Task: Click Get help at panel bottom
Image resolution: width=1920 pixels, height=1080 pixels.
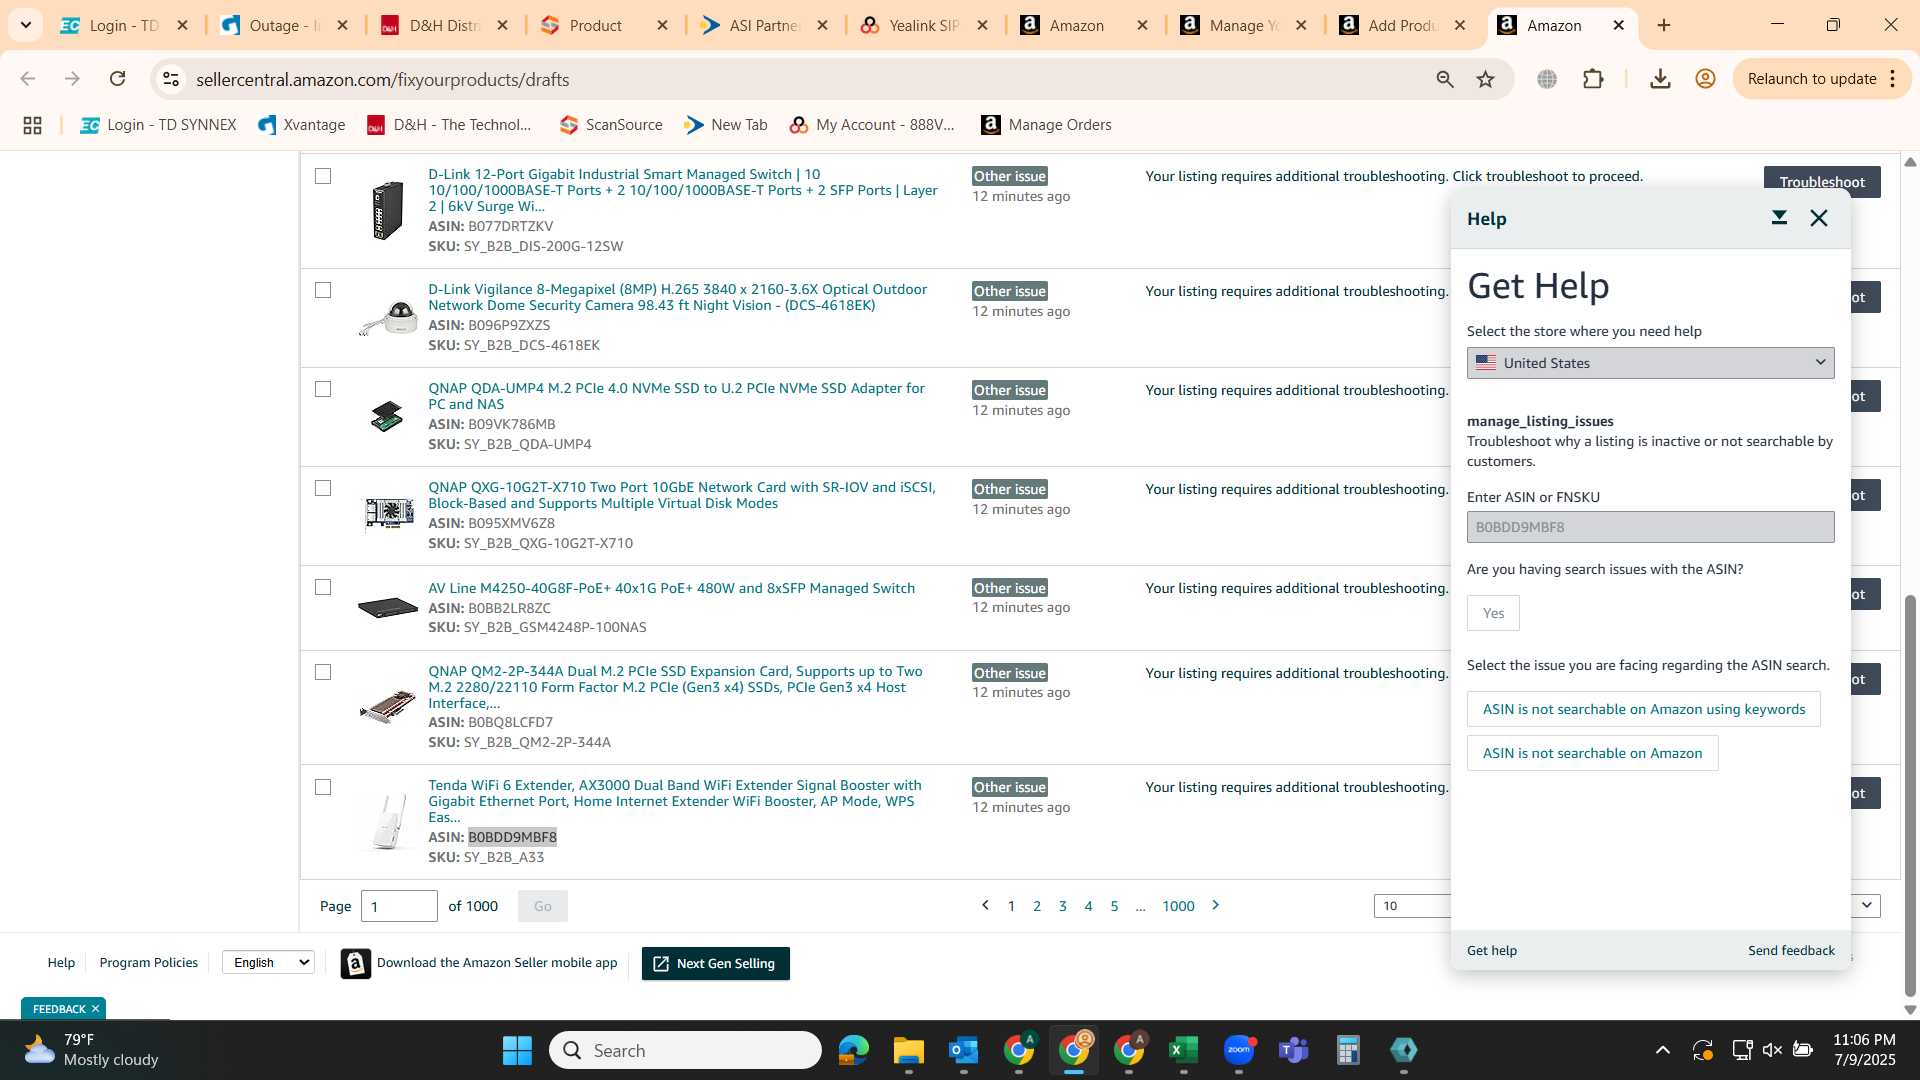Action: (1492, 950)
